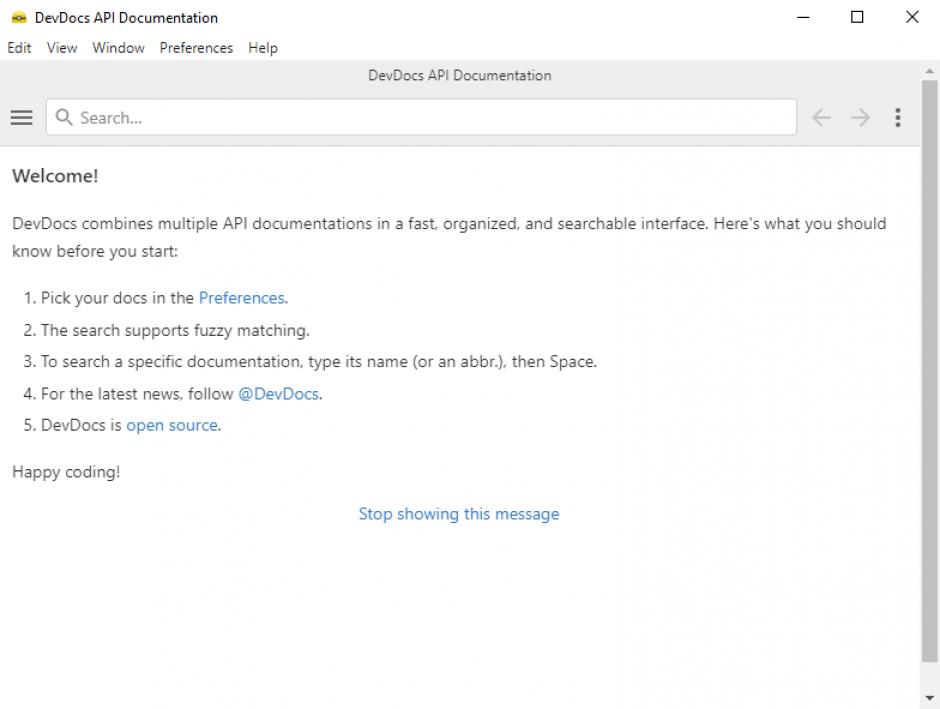Image resolution: width=940 pixels, height=709 pixels.
Task: Open the Window menu
Action: click(118, 48)
